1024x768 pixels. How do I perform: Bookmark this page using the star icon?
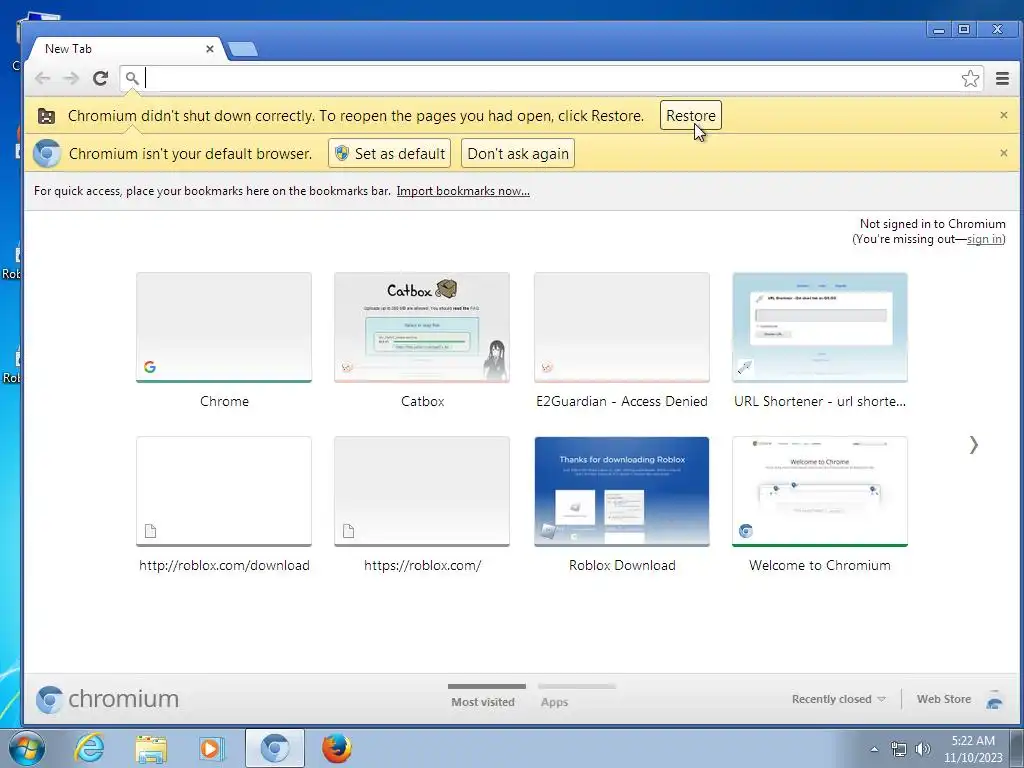tap(970, 78)
